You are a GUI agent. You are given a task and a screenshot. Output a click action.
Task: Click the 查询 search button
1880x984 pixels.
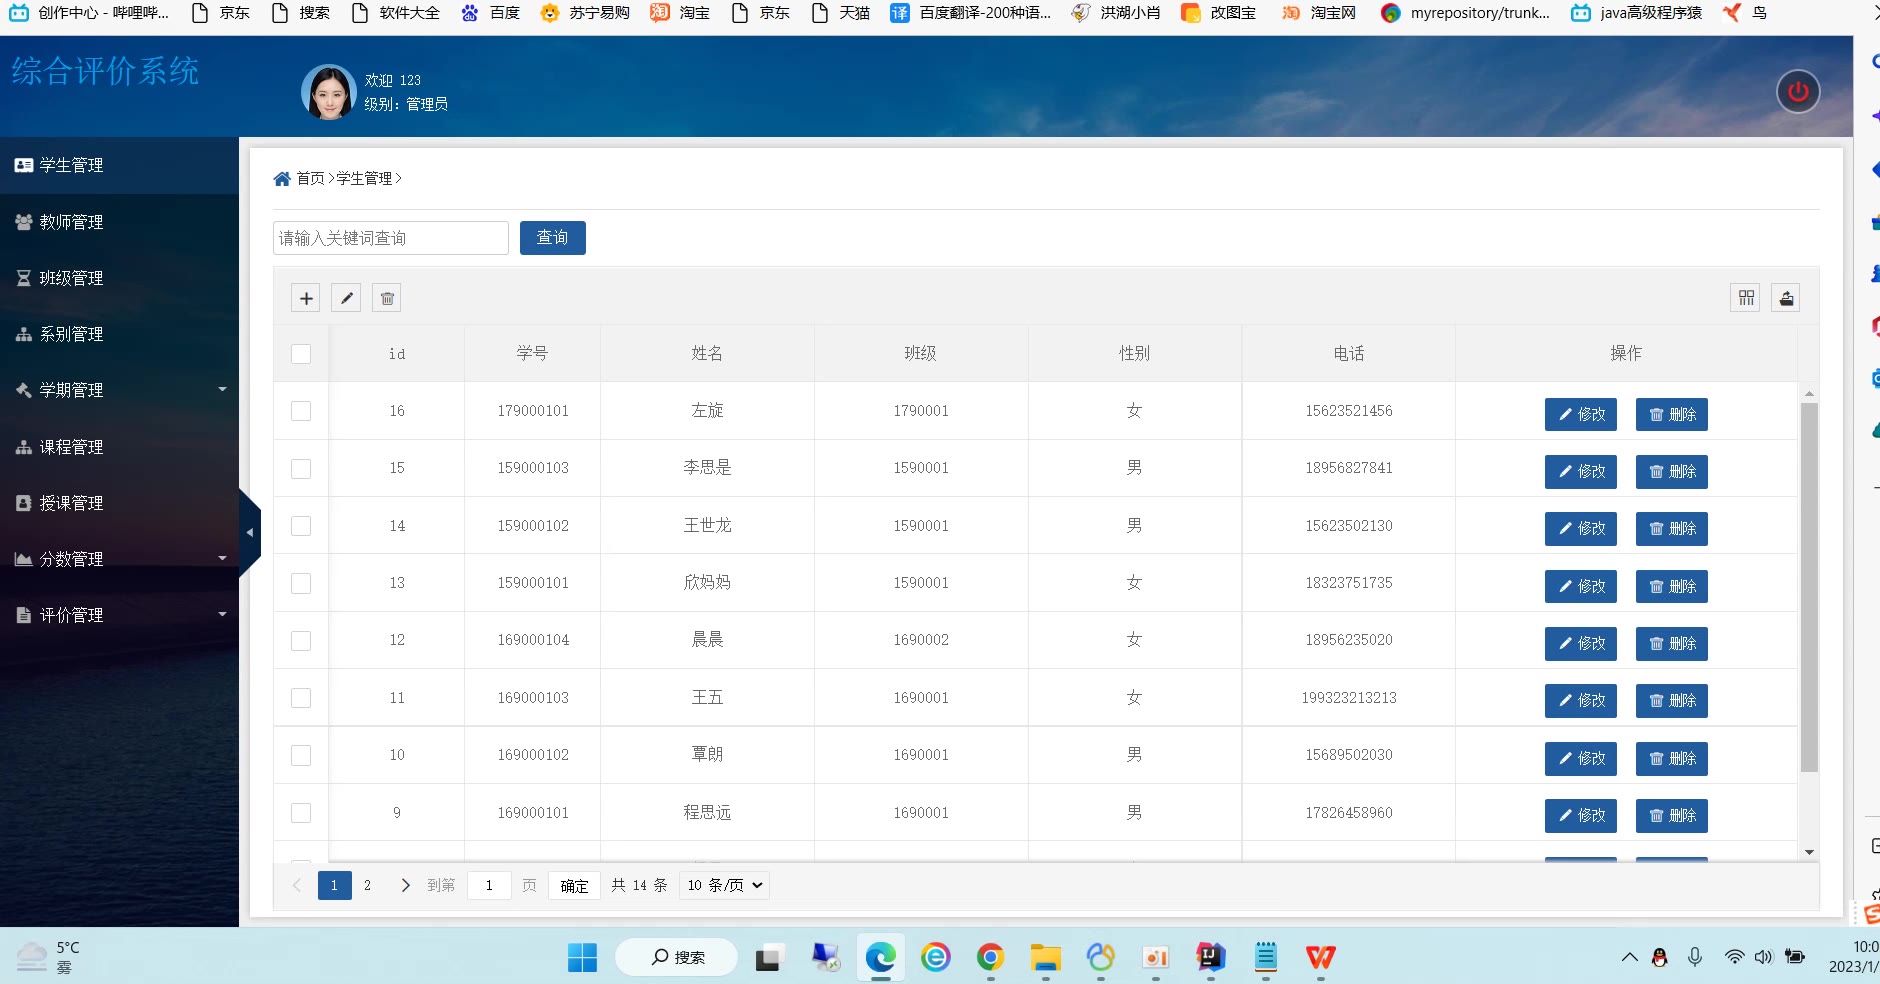pyautogui.click(x=552, y=238)
